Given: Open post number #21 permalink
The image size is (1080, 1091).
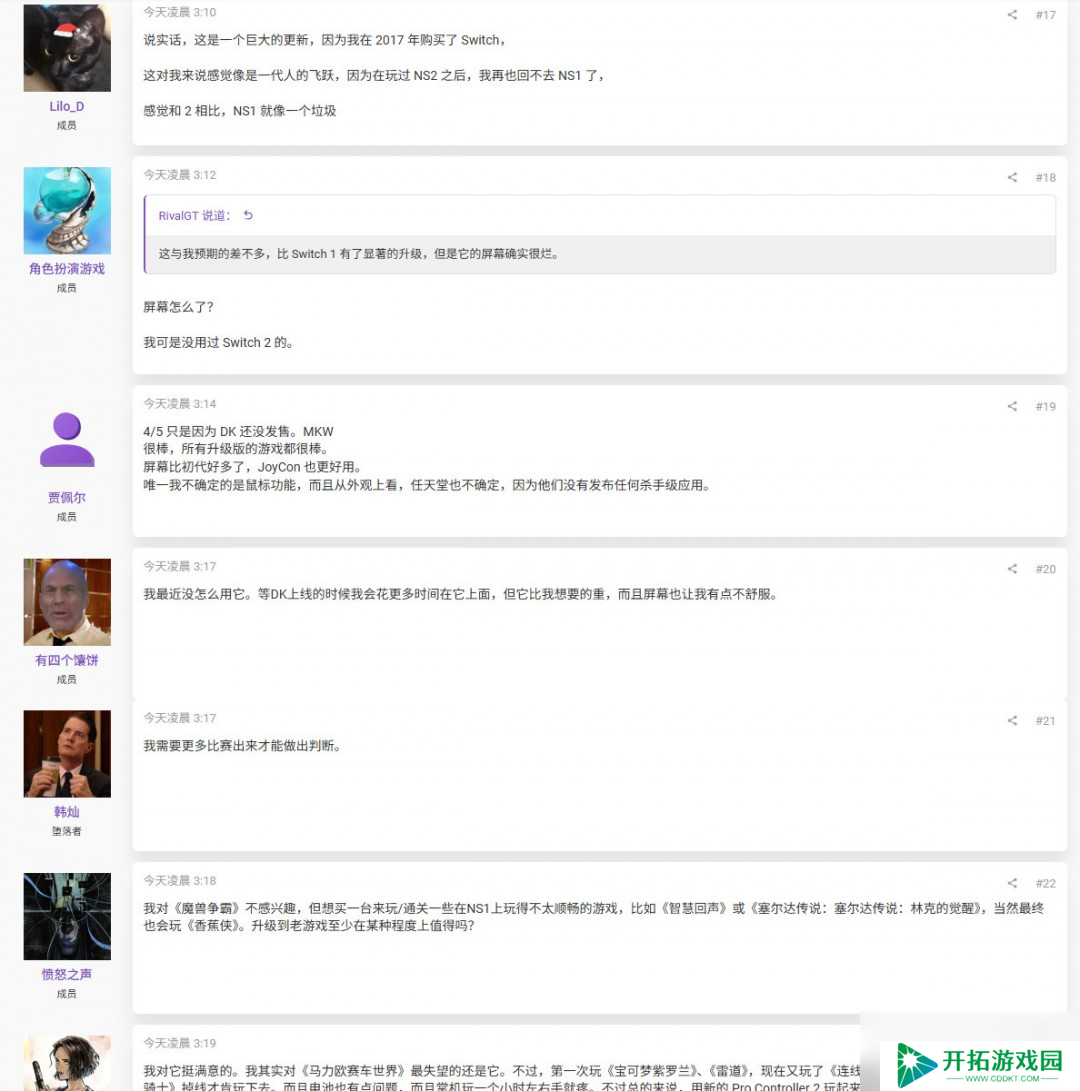Looking at the screenshot, I should click(x=1045, y=721).
